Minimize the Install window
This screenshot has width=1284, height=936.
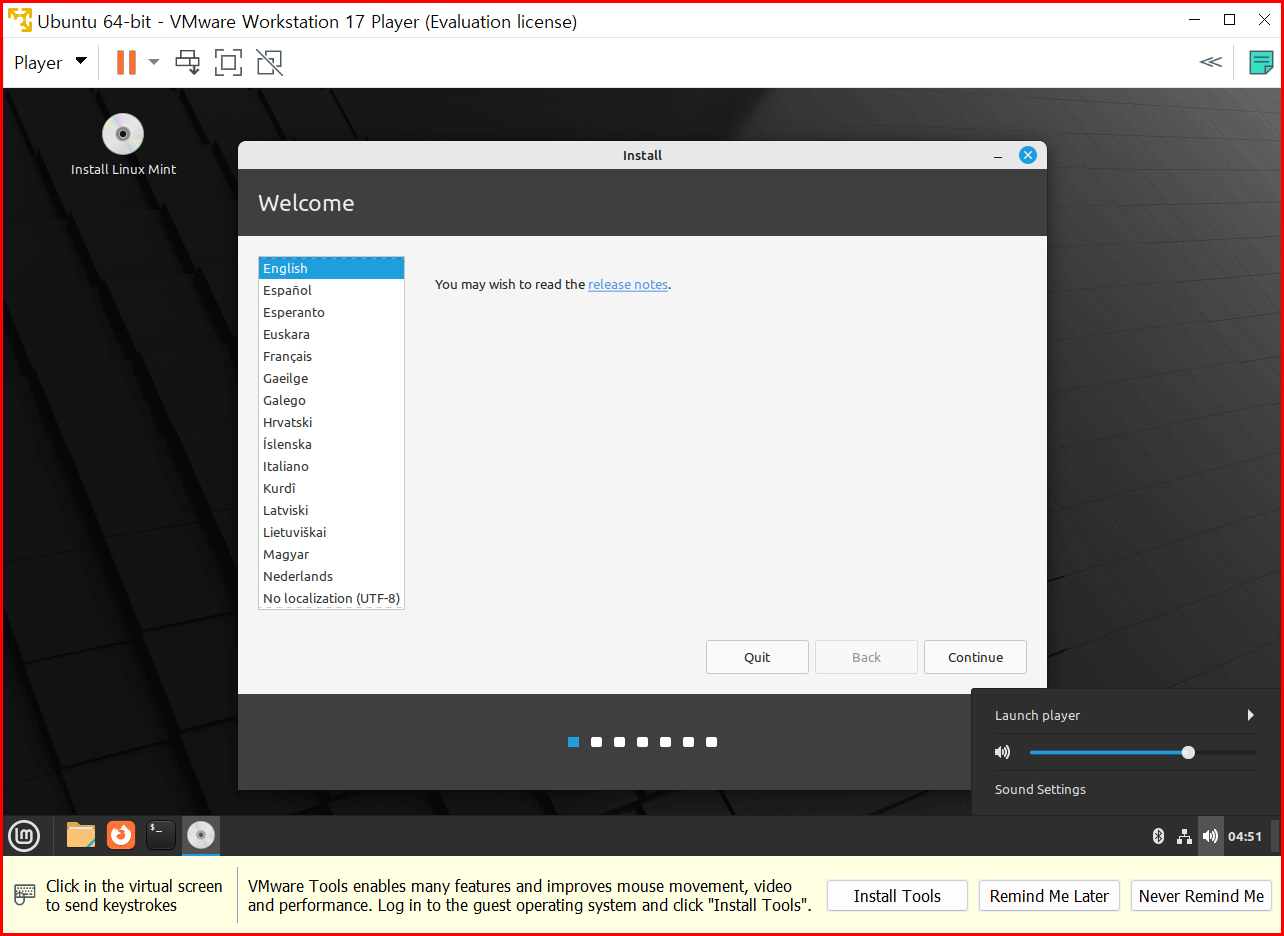click(x=998, y=156)
